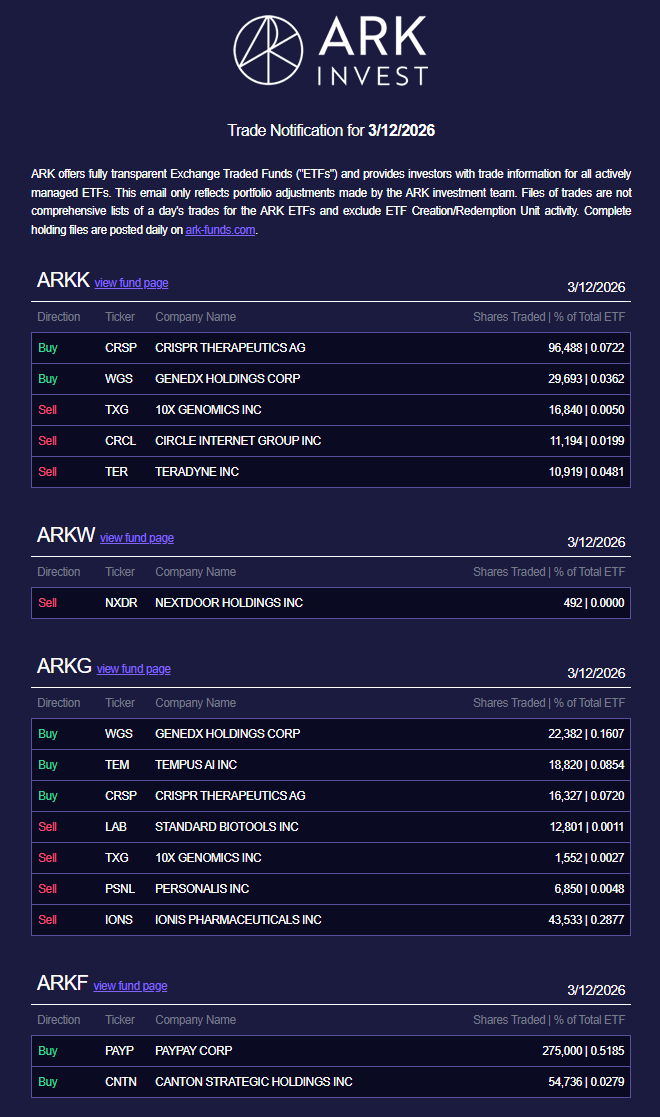Click TERADYNE INC company name
Screen dimensions: 660x1117
[197, 472]
